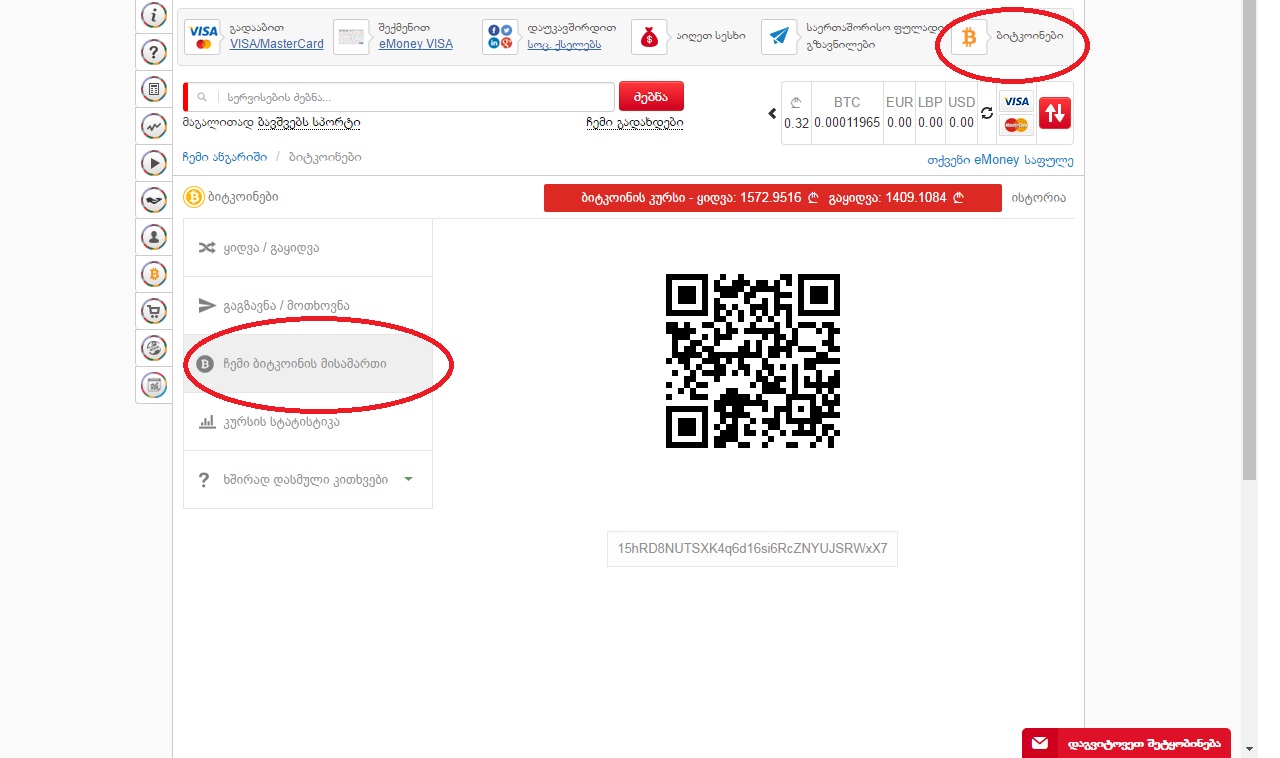The height and width of the screenshot is (758, 1280).
Task: Click the red ძებნა search button
Action: (x=652, y=96)
